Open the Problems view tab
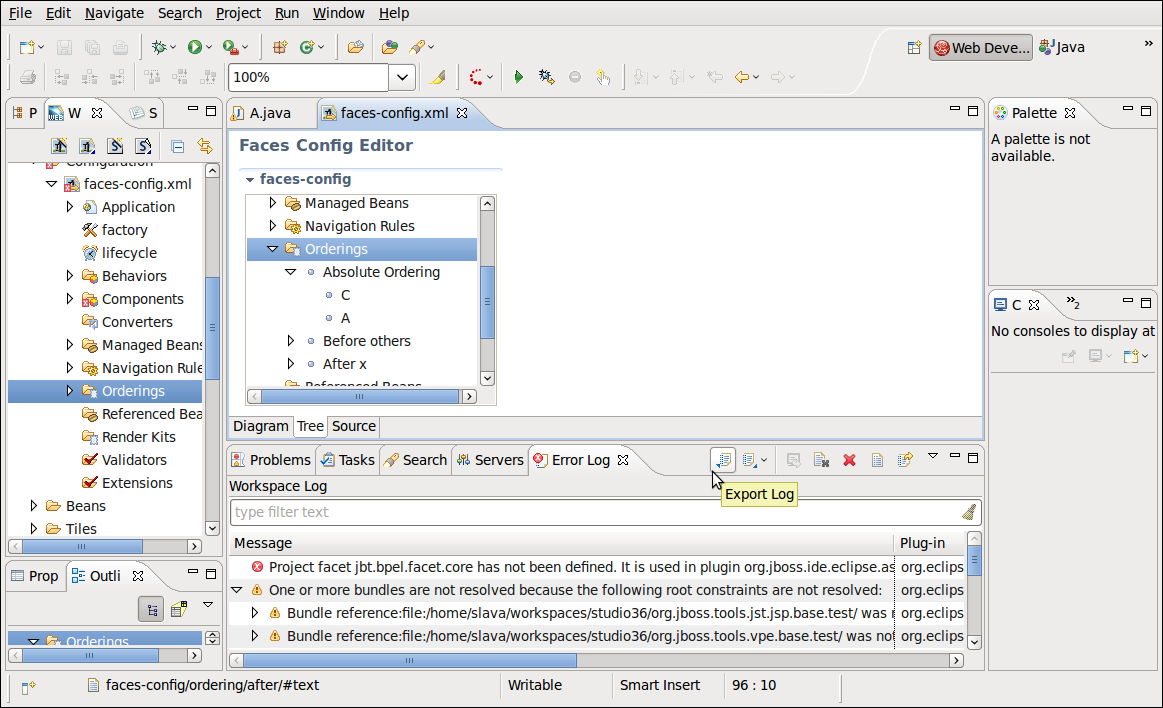 [271, 460]
